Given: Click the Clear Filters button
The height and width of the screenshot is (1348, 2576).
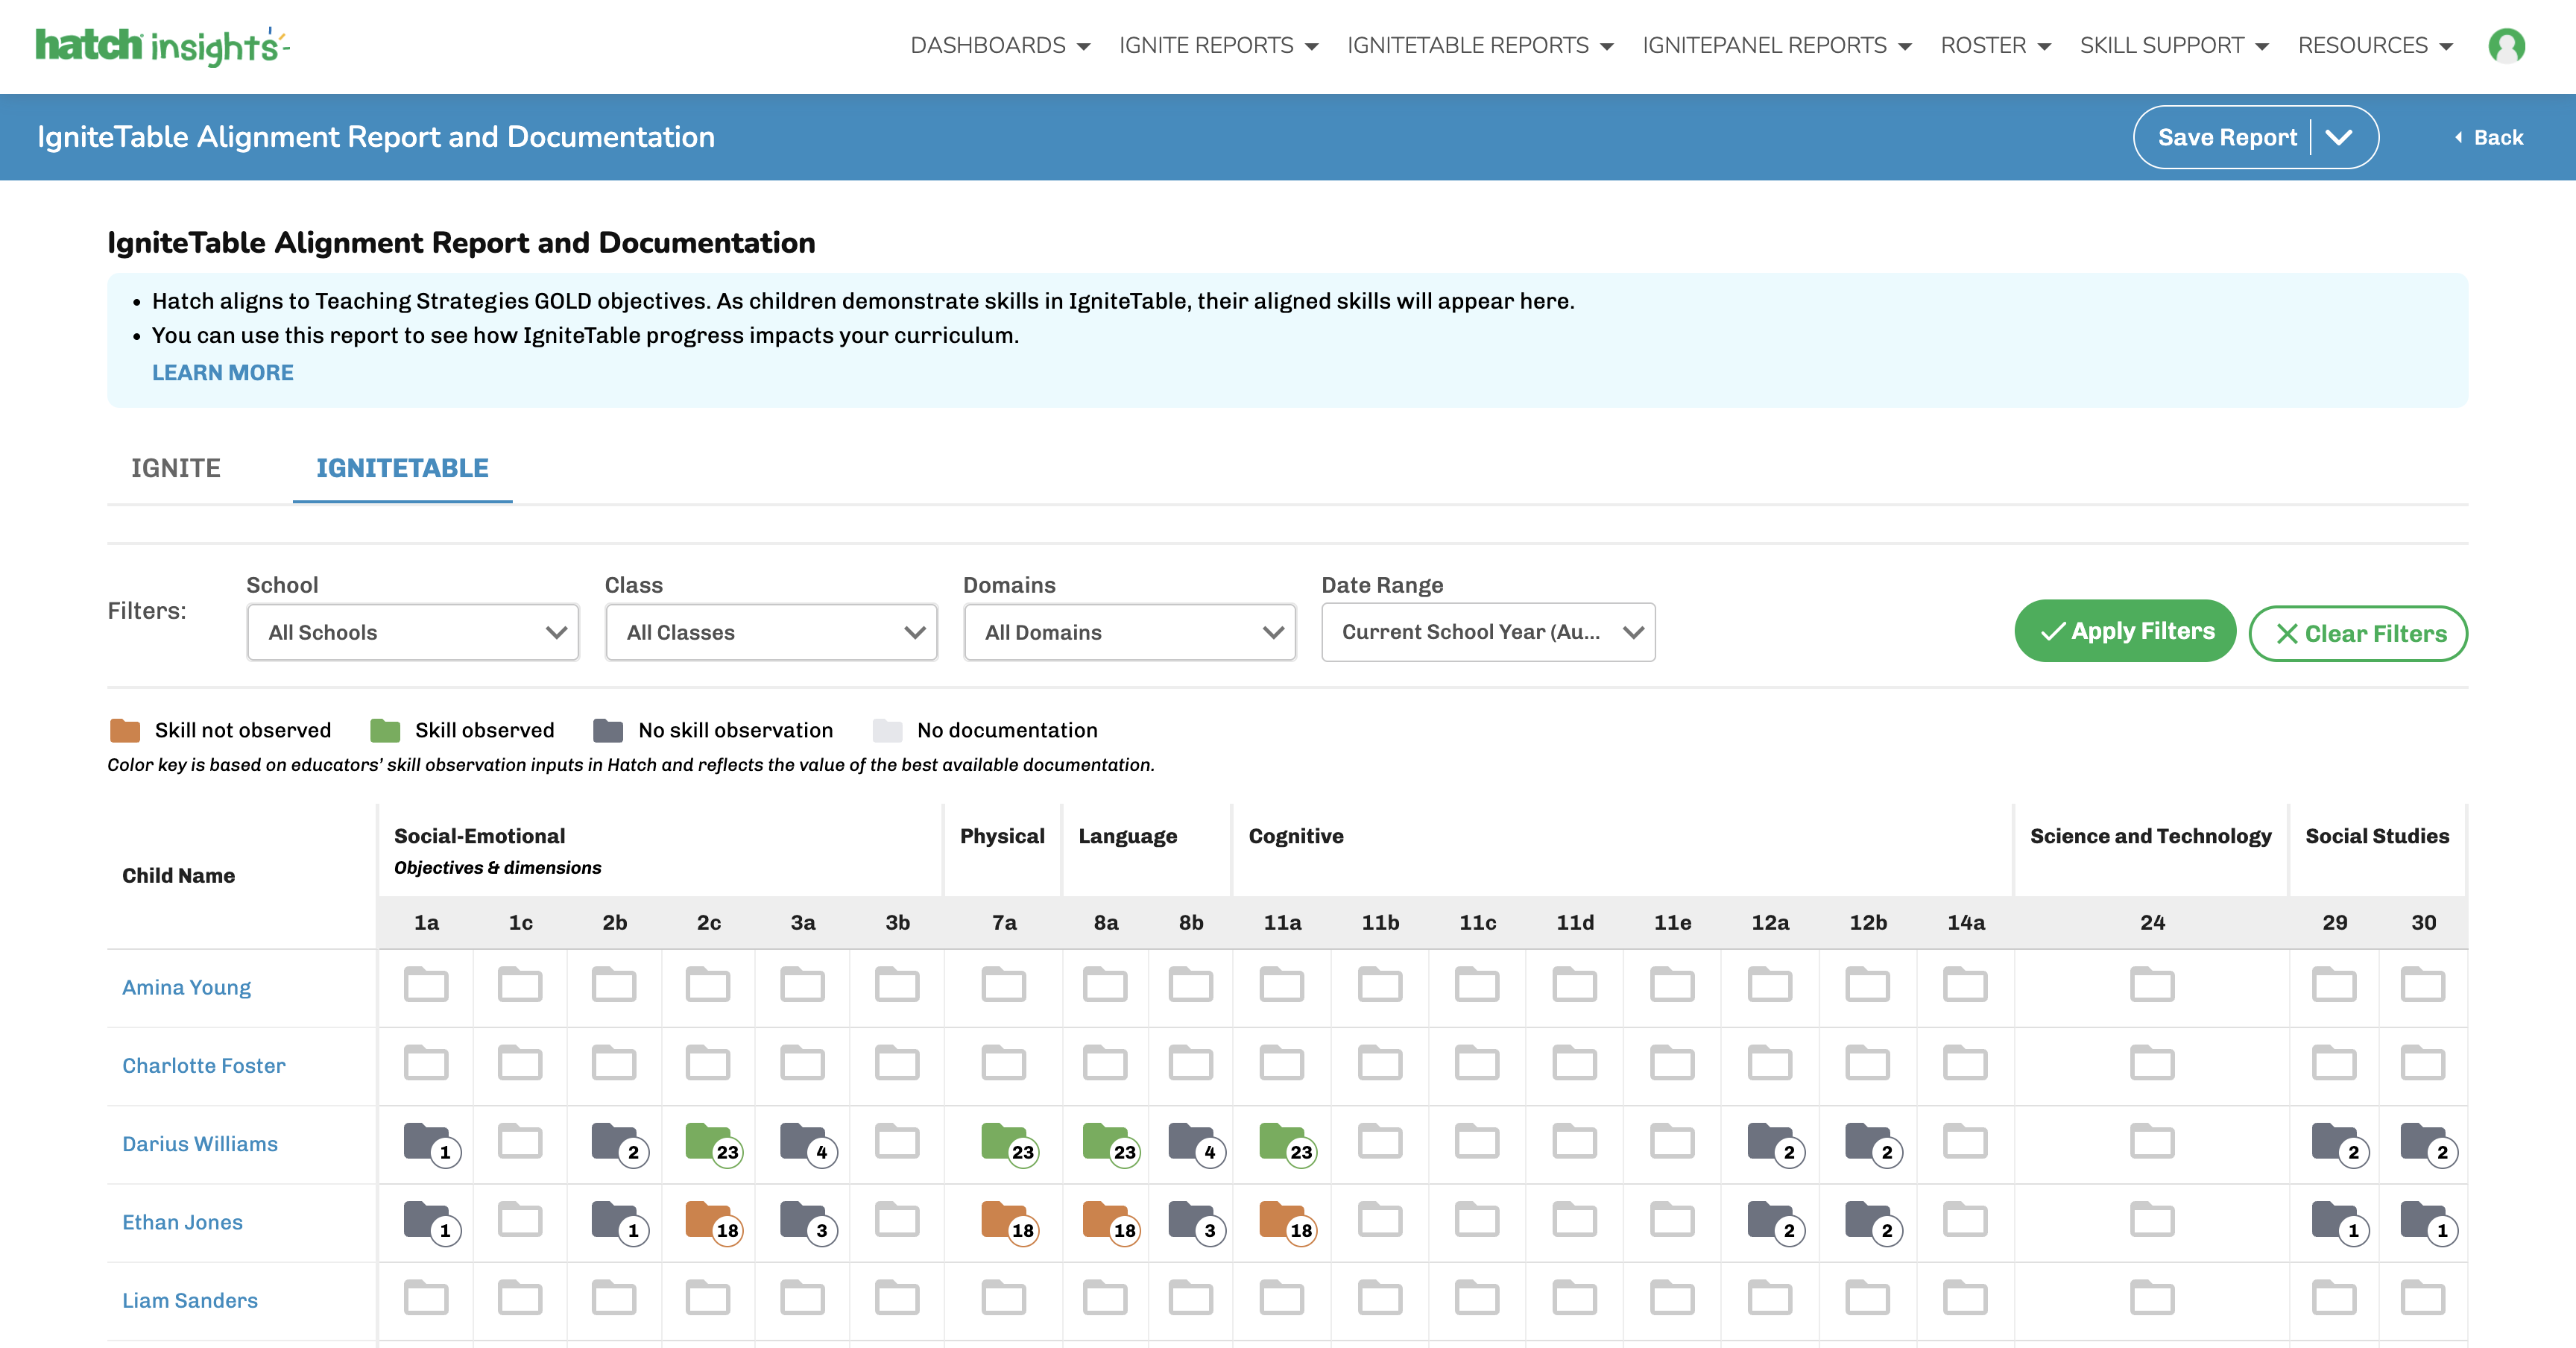Looking at the screenshot, I should [2358, 633].
